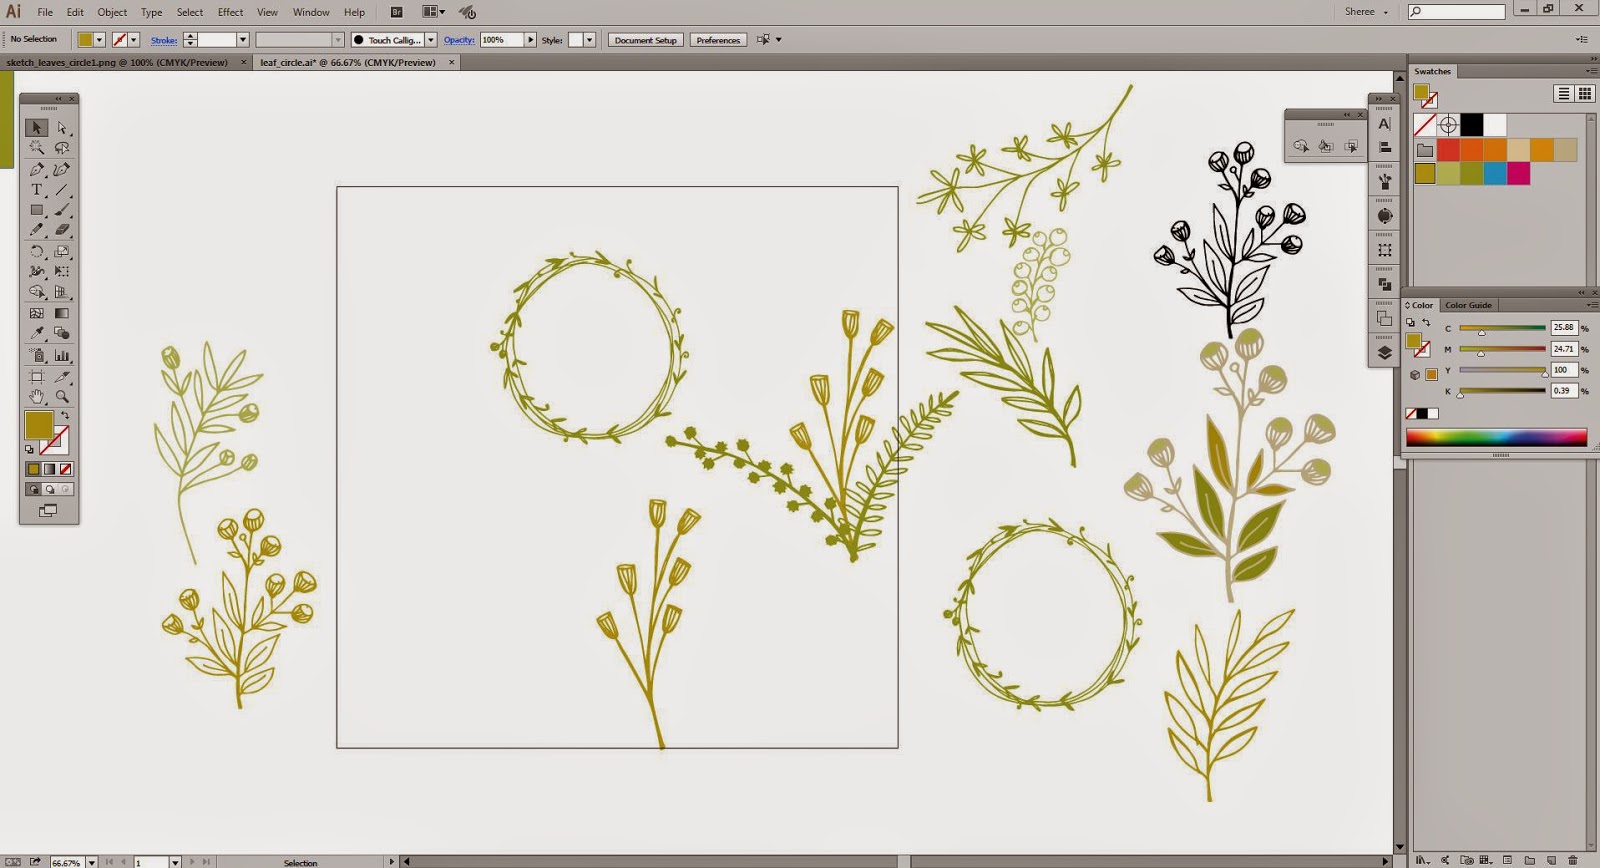This screenshot has width=1600, height=868.
Task: Switch to the Color Guide tab
Action: [x=1467, y=305]
